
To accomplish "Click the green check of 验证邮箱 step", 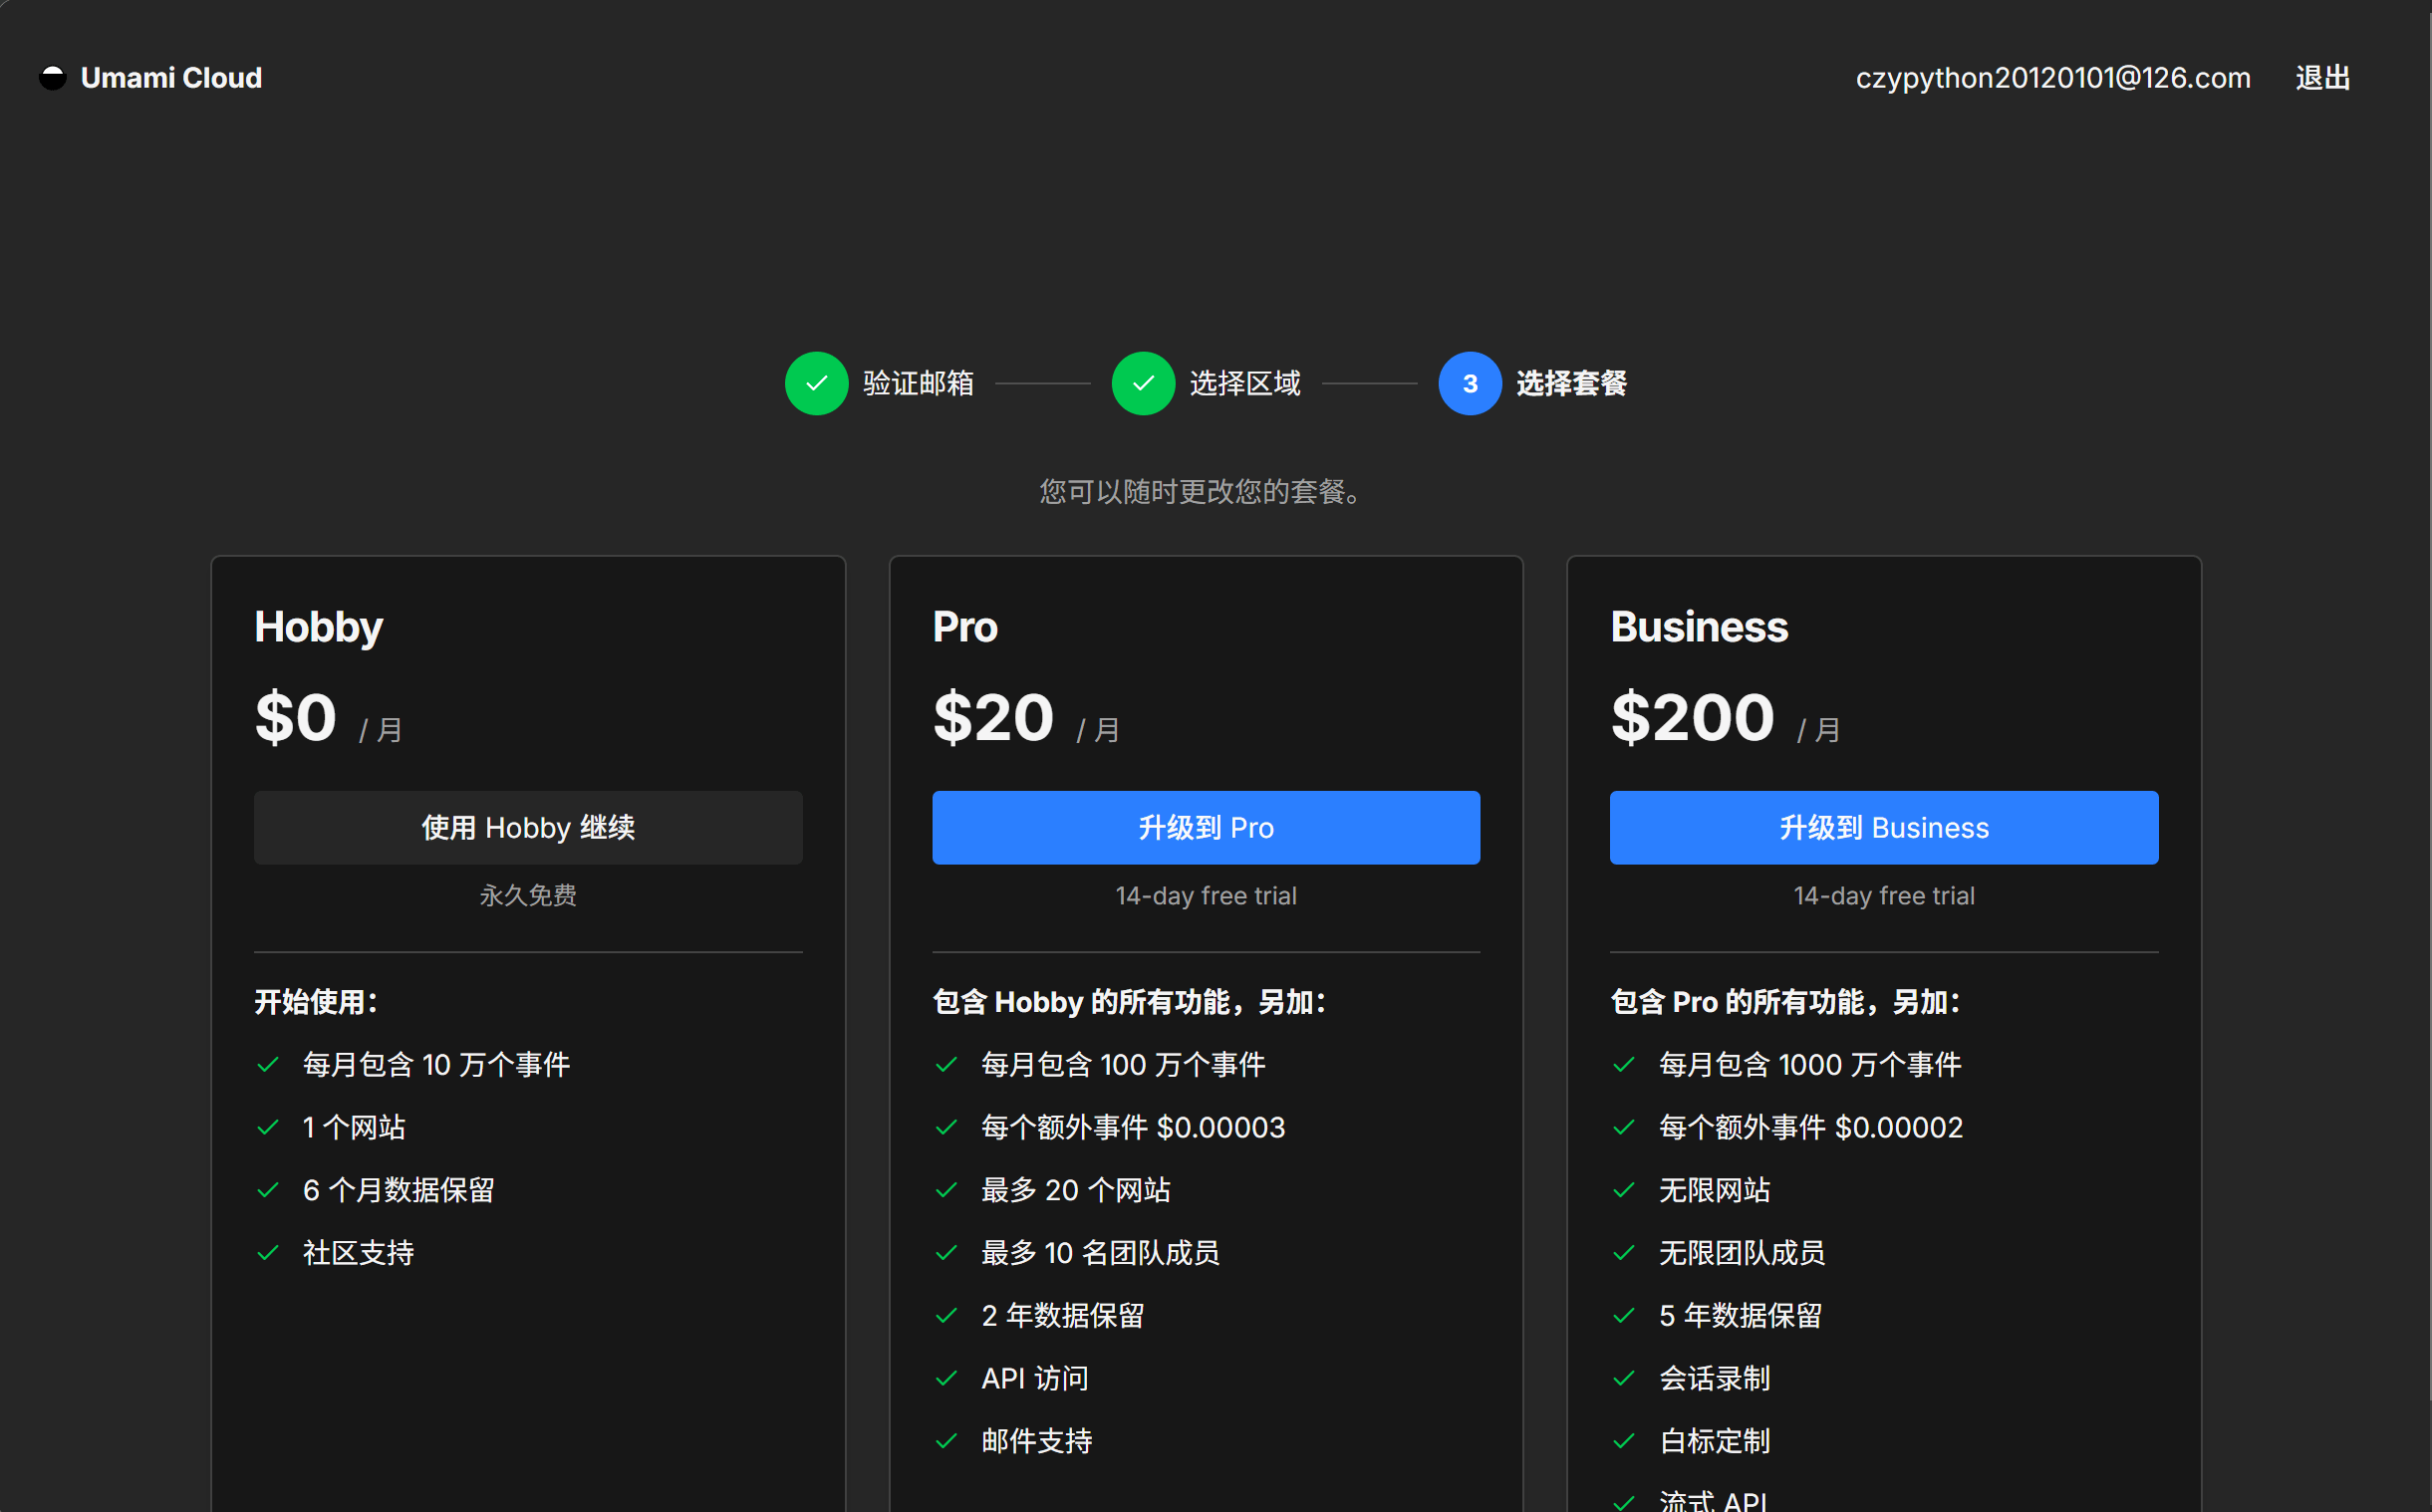I will (x=817, y=383).
